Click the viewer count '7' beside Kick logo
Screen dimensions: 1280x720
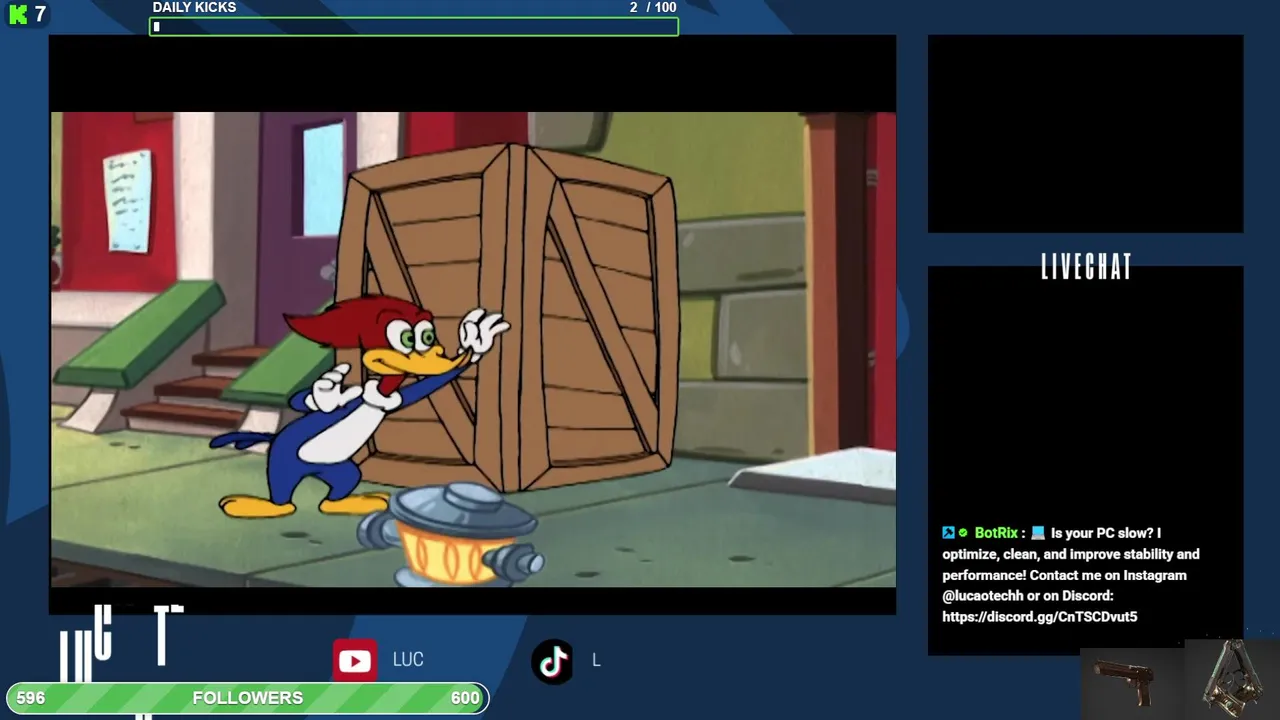click(40, 14)
